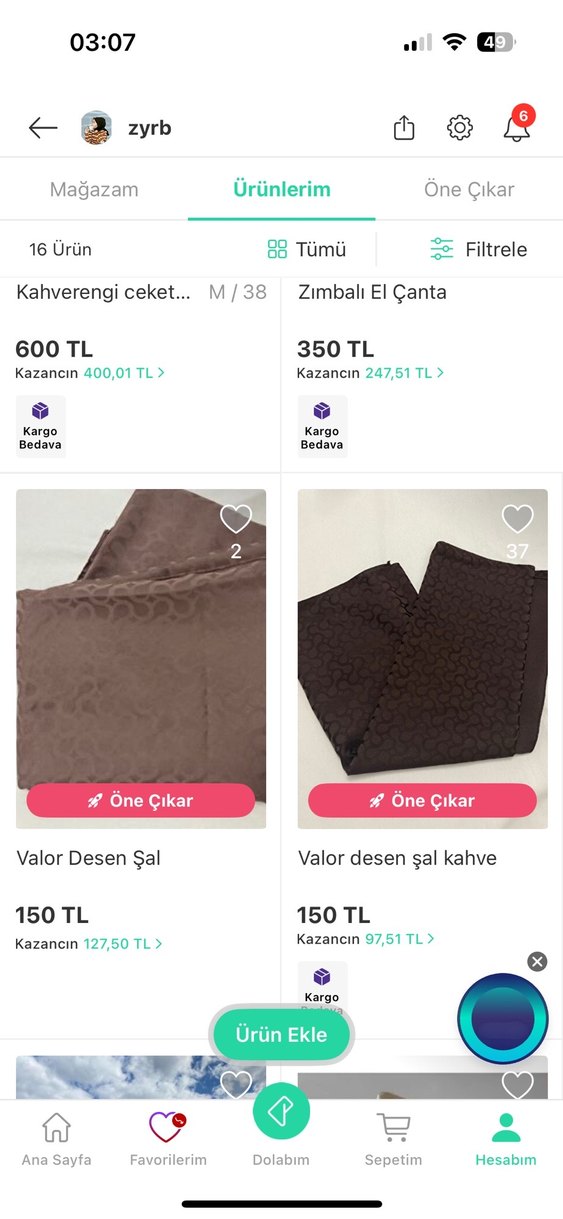Viewport: 563px width, 1219px height.
Task: Open the Dolabım tag icon
Action: point(281,1111)
